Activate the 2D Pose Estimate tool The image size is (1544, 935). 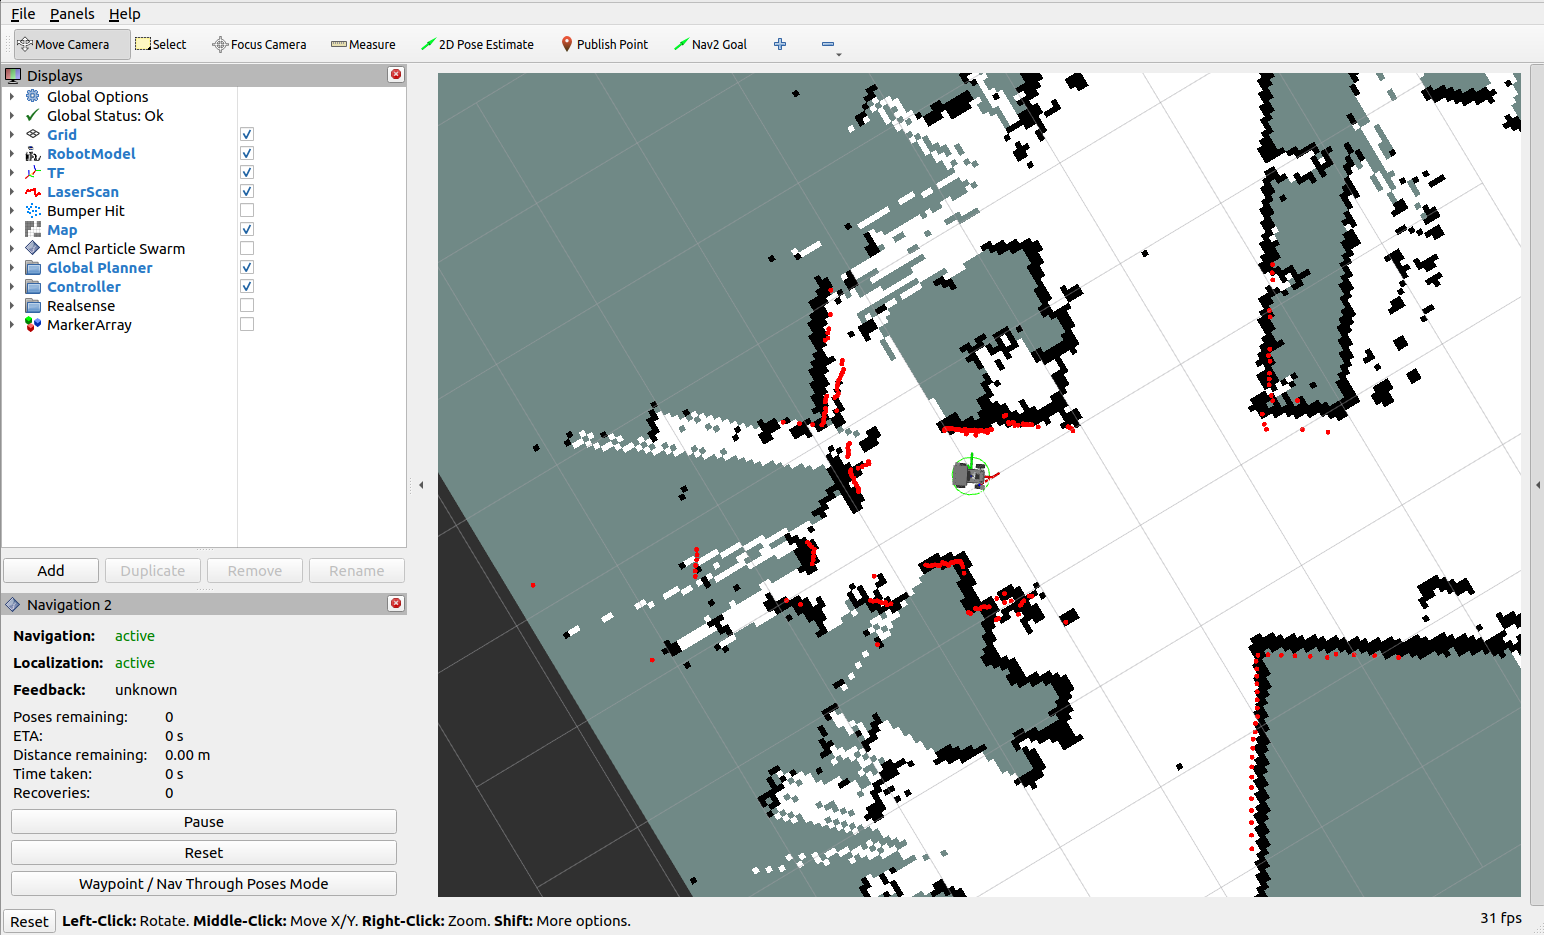pyautogui.click(x=477, y=44)
